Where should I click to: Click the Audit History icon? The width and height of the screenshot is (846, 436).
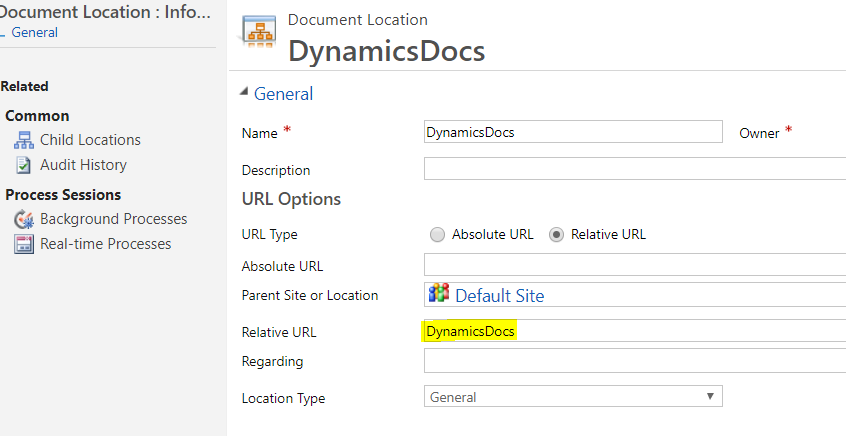23,165
